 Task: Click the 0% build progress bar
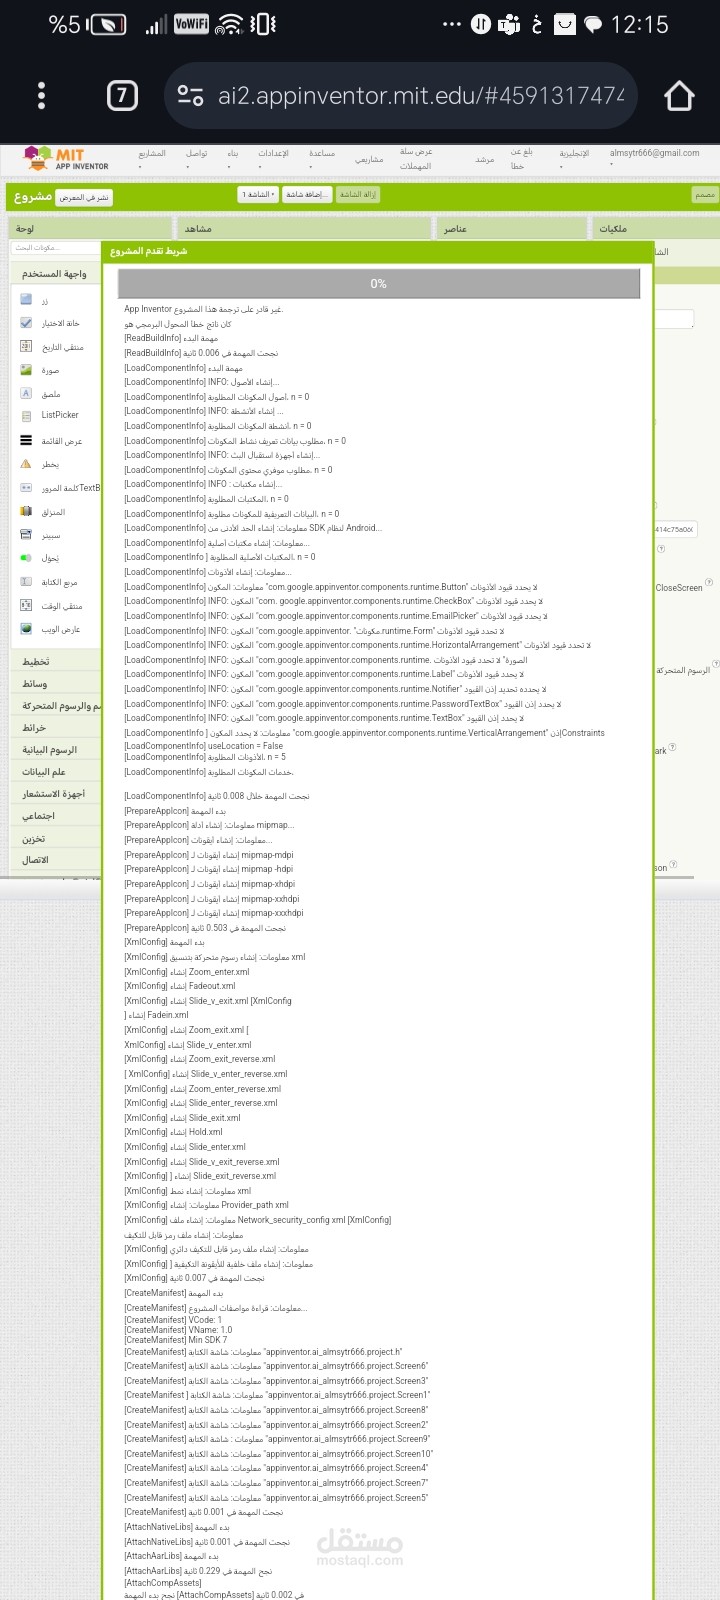click(x=379, y=284)
